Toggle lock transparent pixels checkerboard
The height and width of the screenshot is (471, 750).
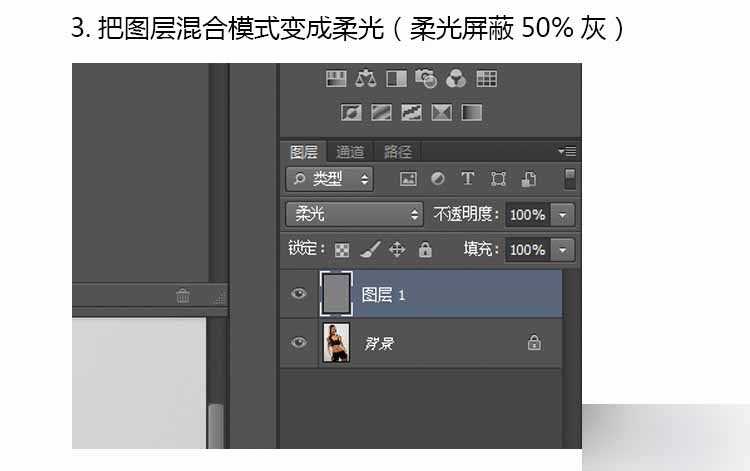tap(342, 249)
